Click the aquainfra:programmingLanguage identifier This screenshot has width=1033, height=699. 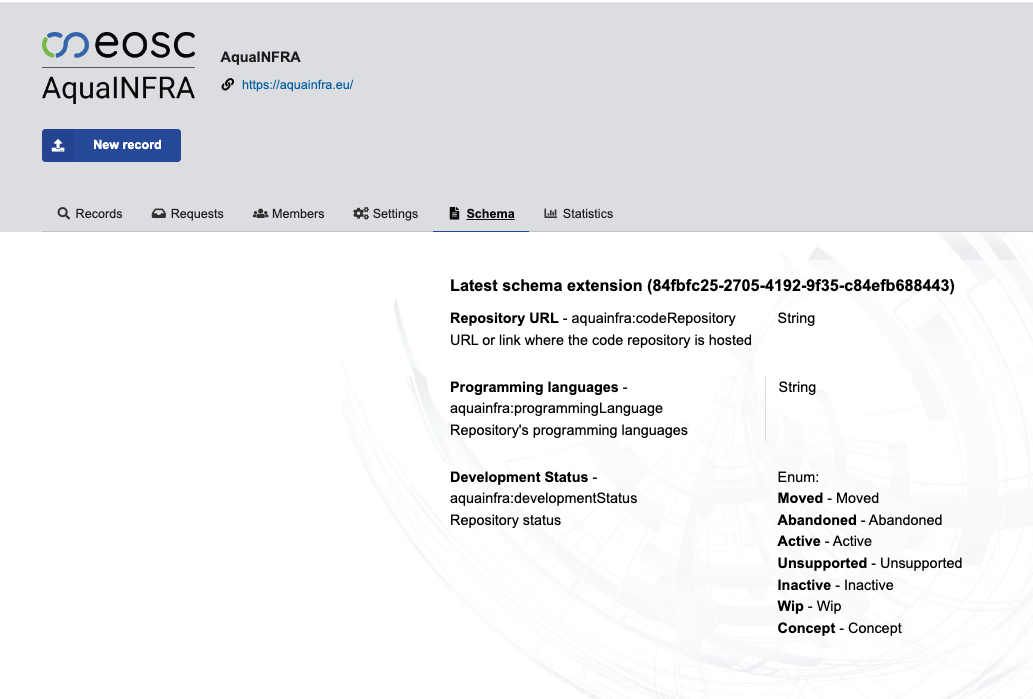[x=556, y=408]
